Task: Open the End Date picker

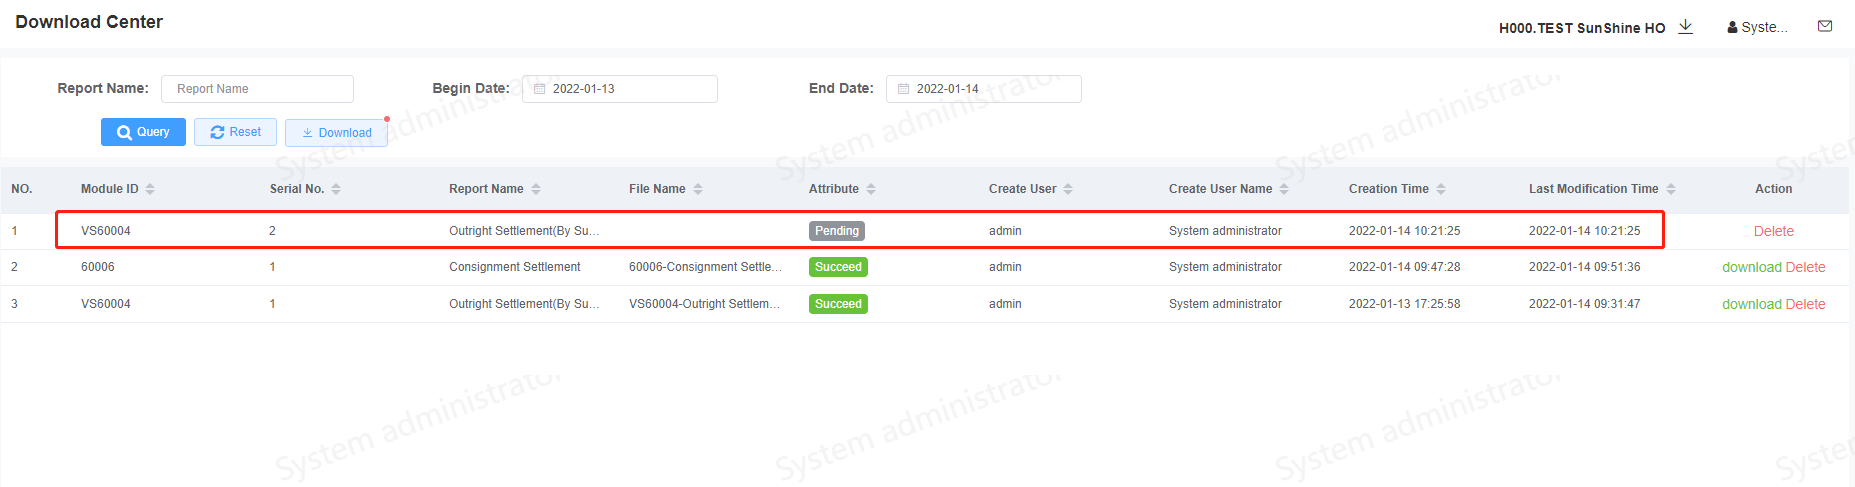Action: [983, 89]
